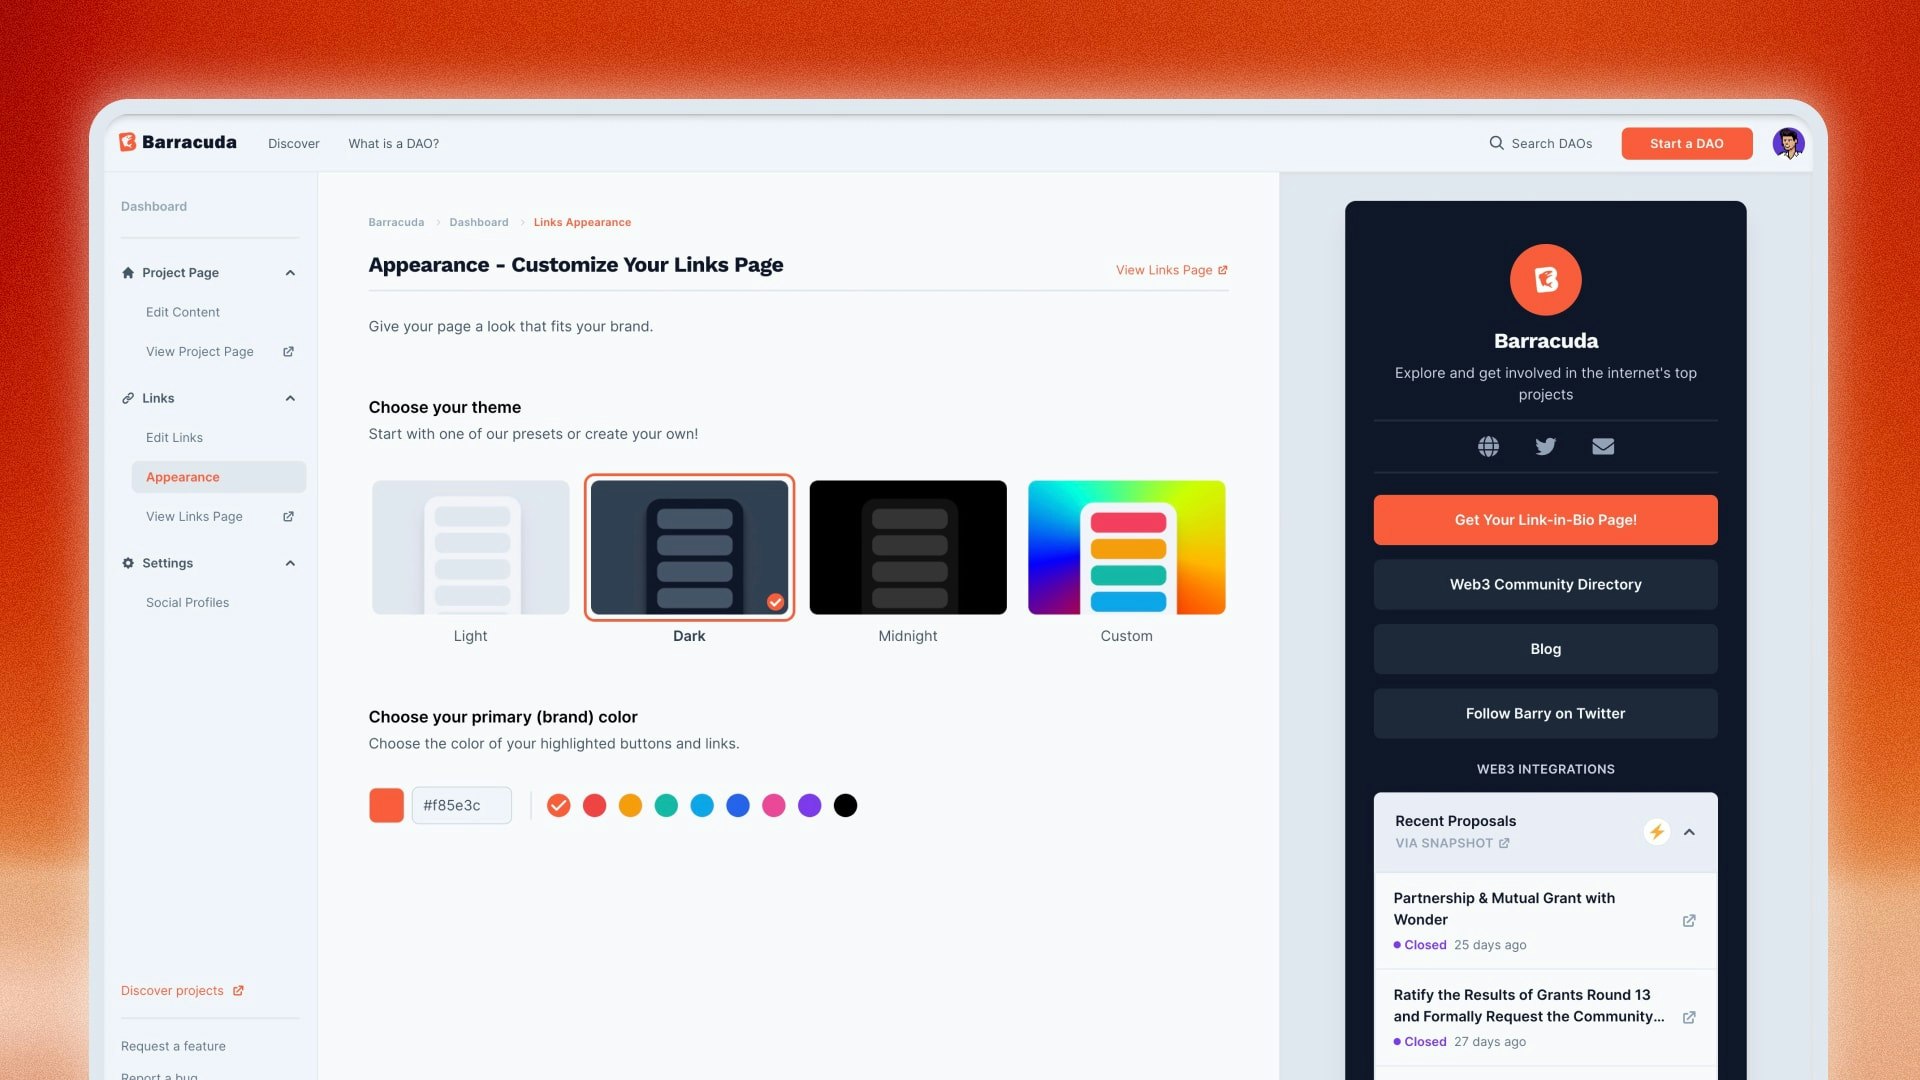Open Barracuda's Twitter icon on preview card
Screen dimensions: 1920x1080
1546,446
